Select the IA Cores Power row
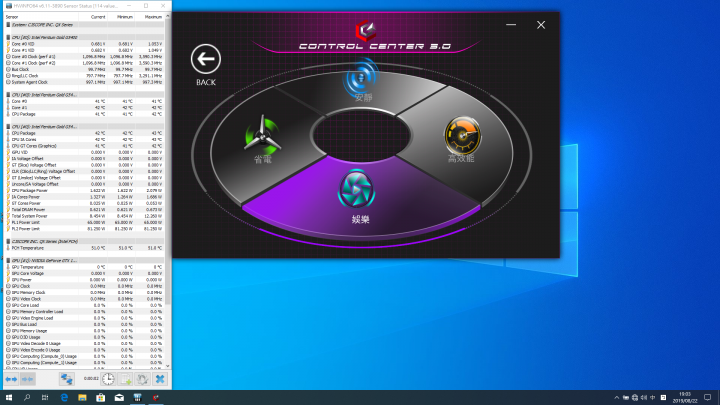This screenshot has width=720, height=405. pos(84,197)
